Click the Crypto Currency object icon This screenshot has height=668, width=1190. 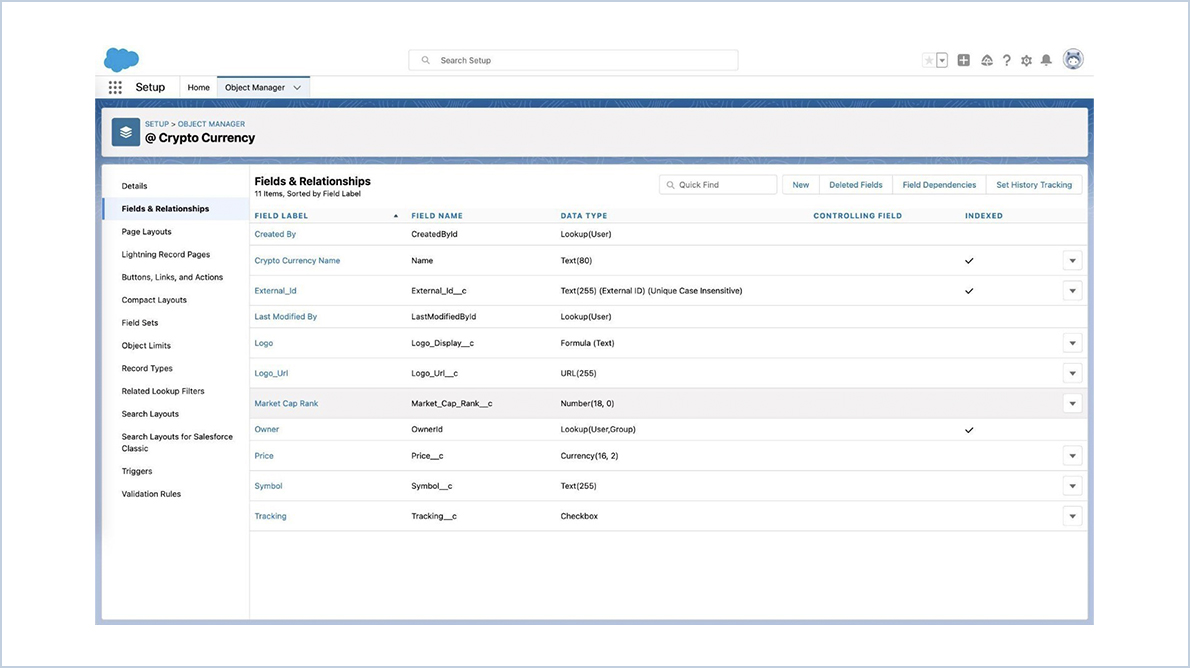(x=125, y=130)
